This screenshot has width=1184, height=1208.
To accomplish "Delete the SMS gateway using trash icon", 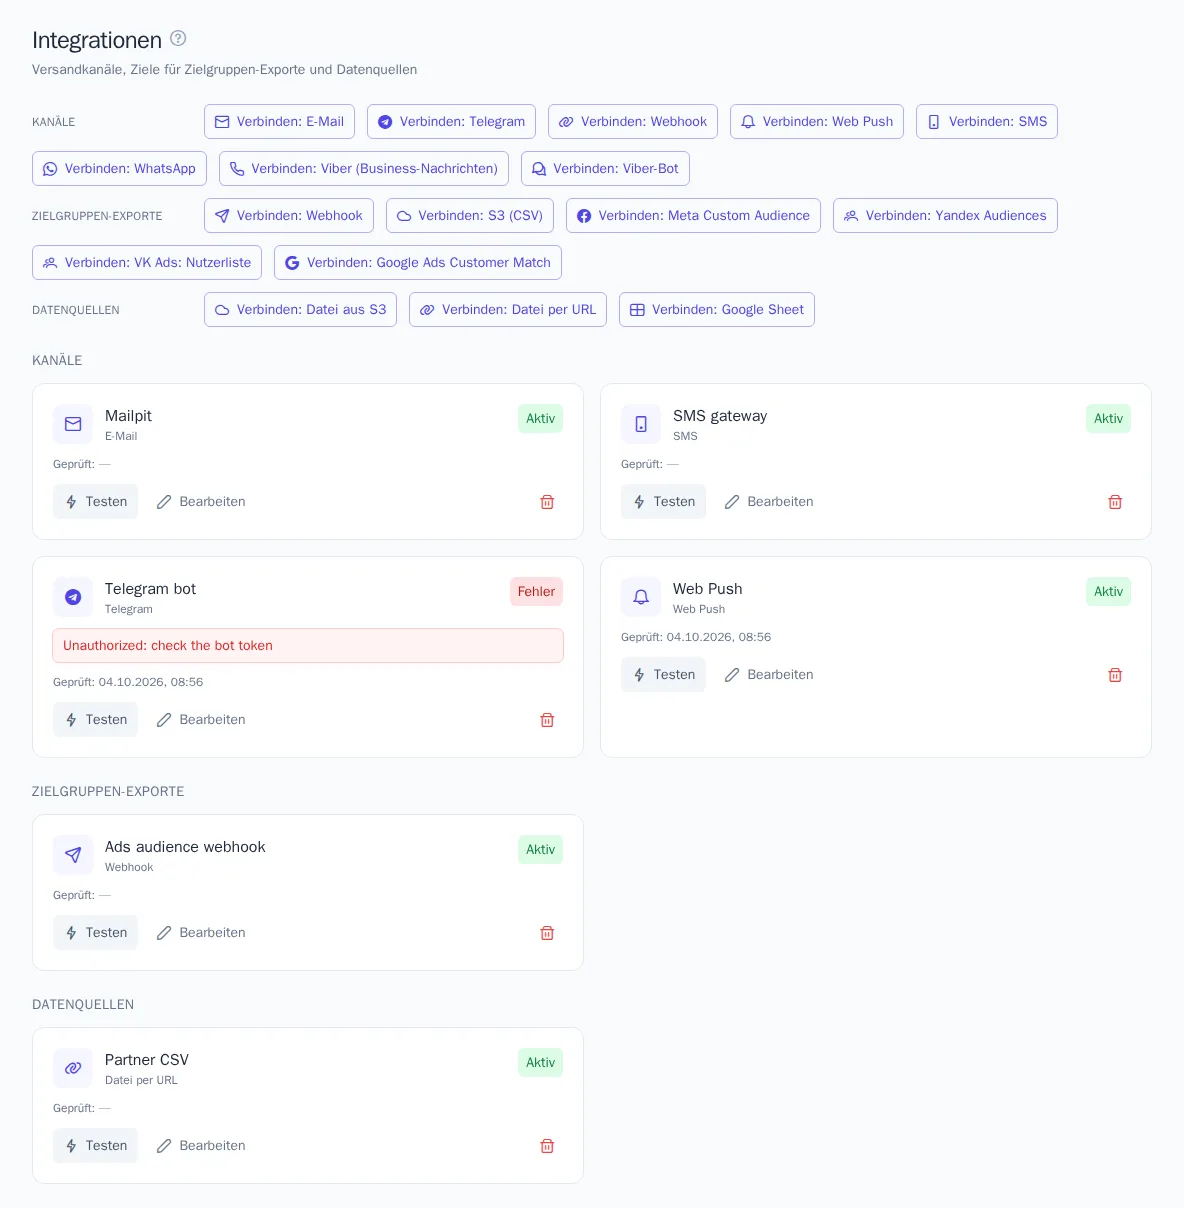I will coord(1115,502).
